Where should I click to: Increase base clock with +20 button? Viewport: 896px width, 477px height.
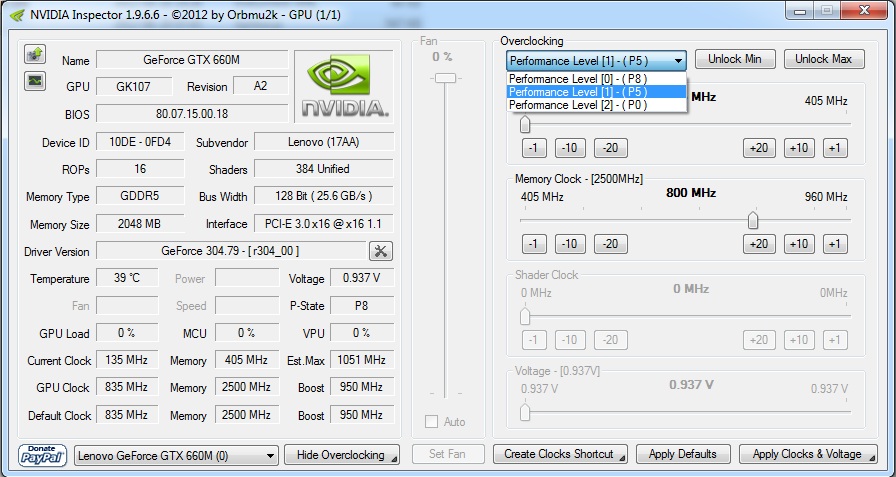759,148
